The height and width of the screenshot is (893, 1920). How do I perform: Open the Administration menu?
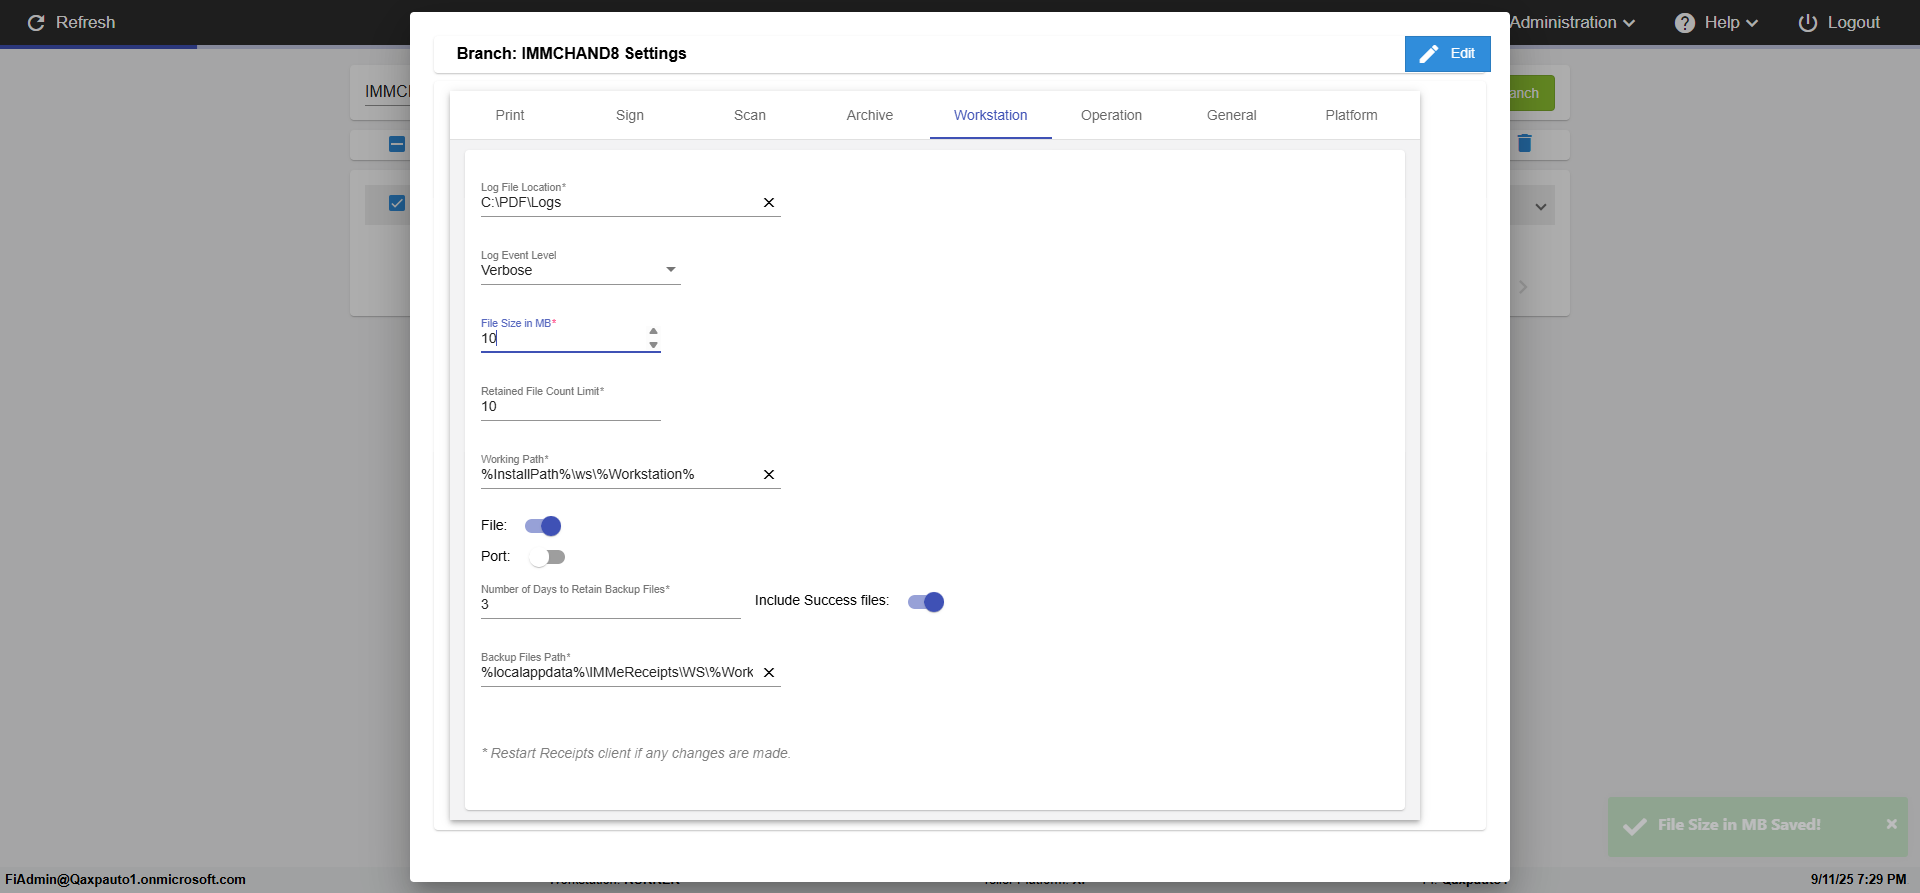(x=1572, y=22)
